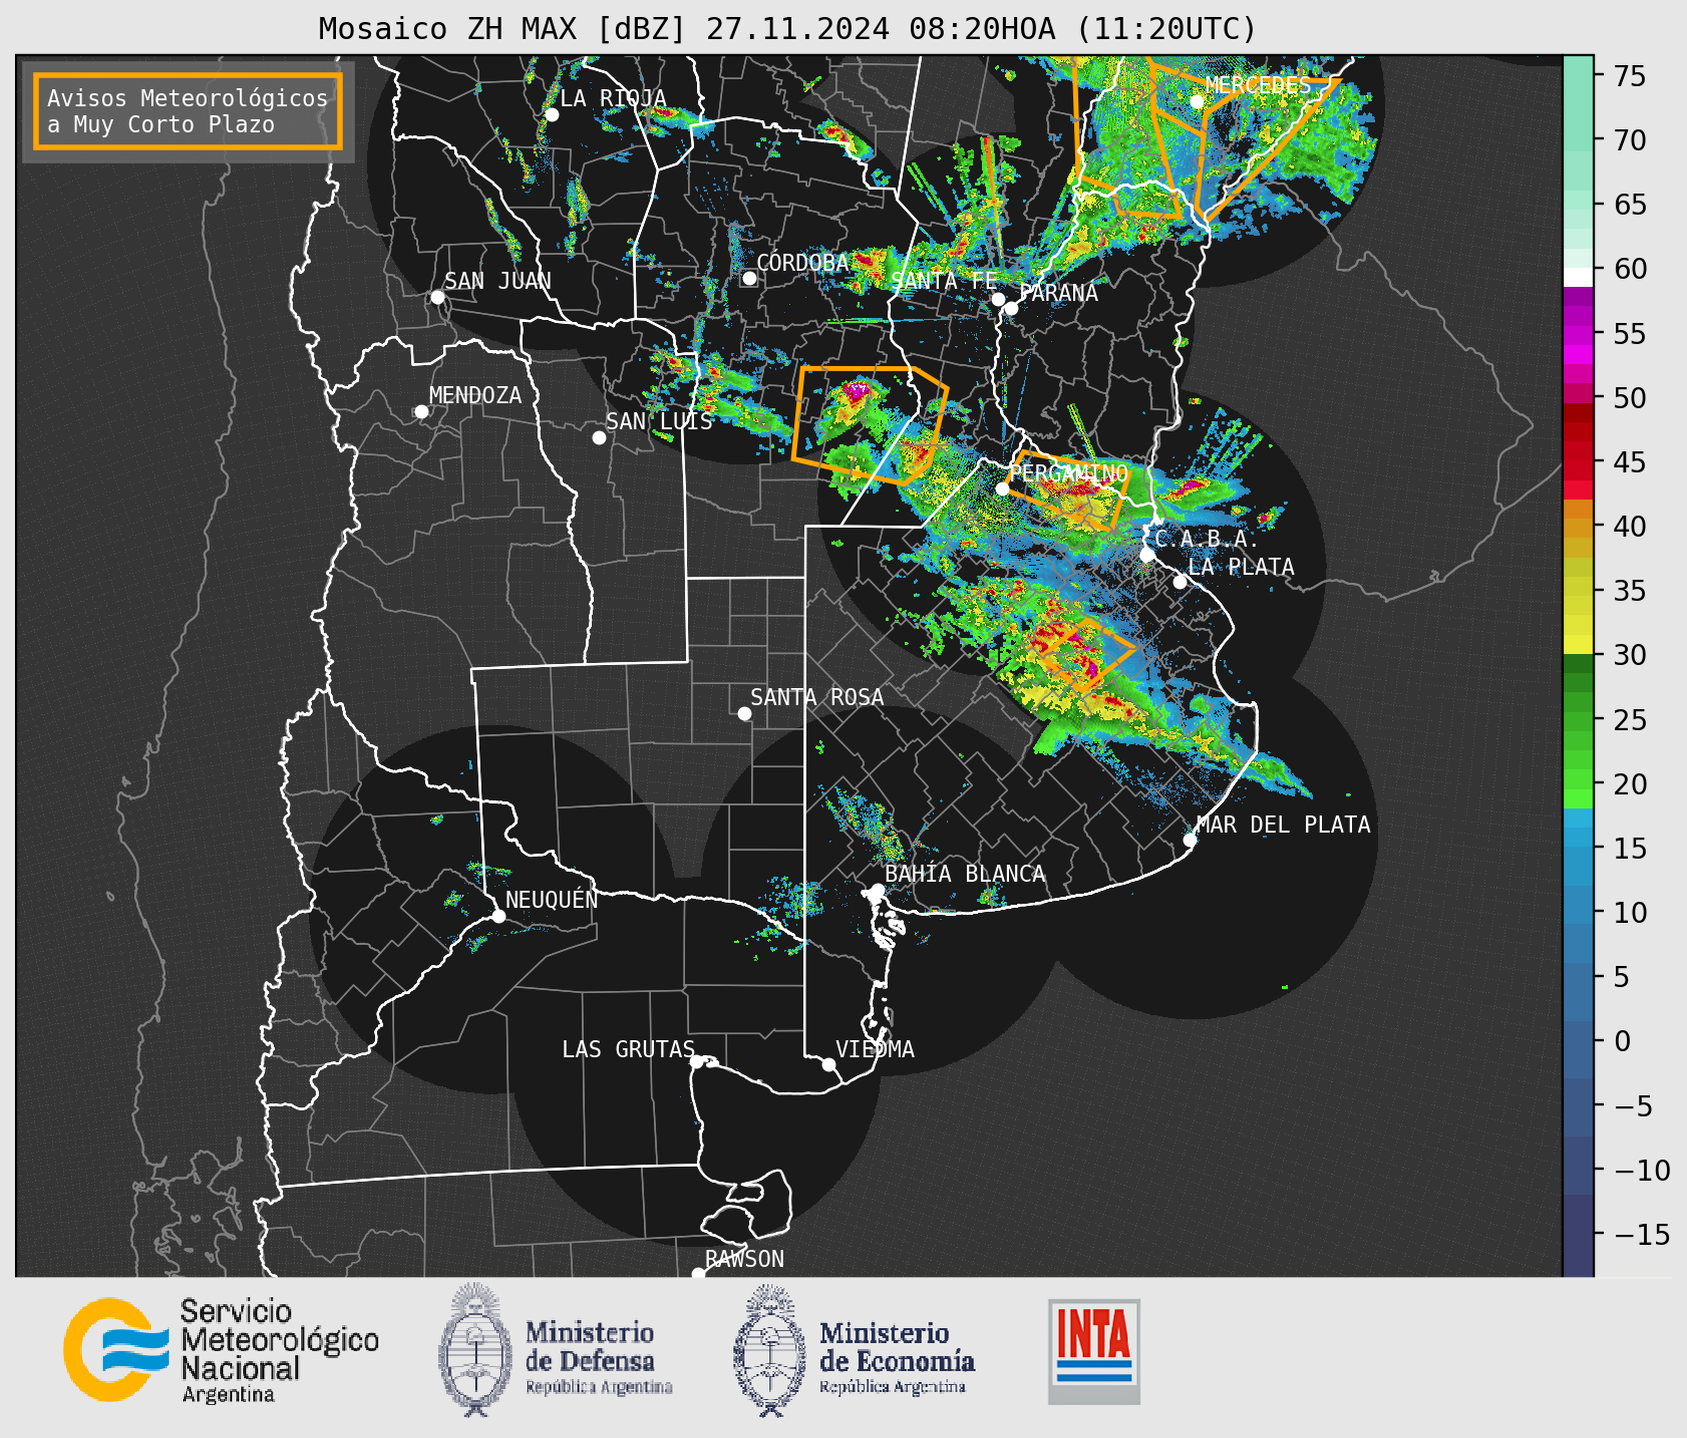Click the C.A.B.A. city label
This screenshot has width=1687, height=1438.
[1205, 538]
